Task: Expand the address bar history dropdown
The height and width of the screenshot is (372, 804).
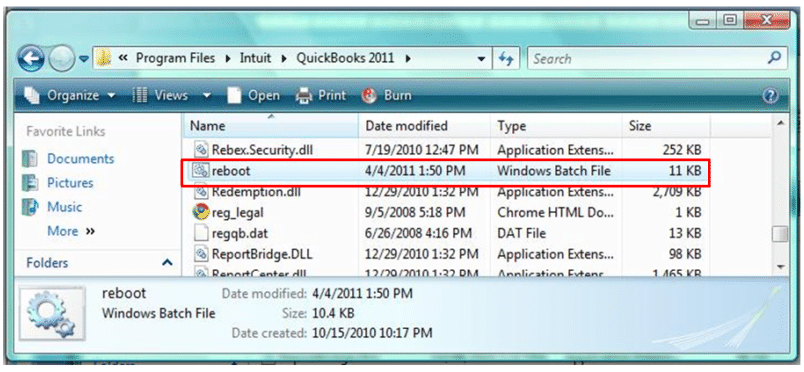Action: tap(481, 59)
